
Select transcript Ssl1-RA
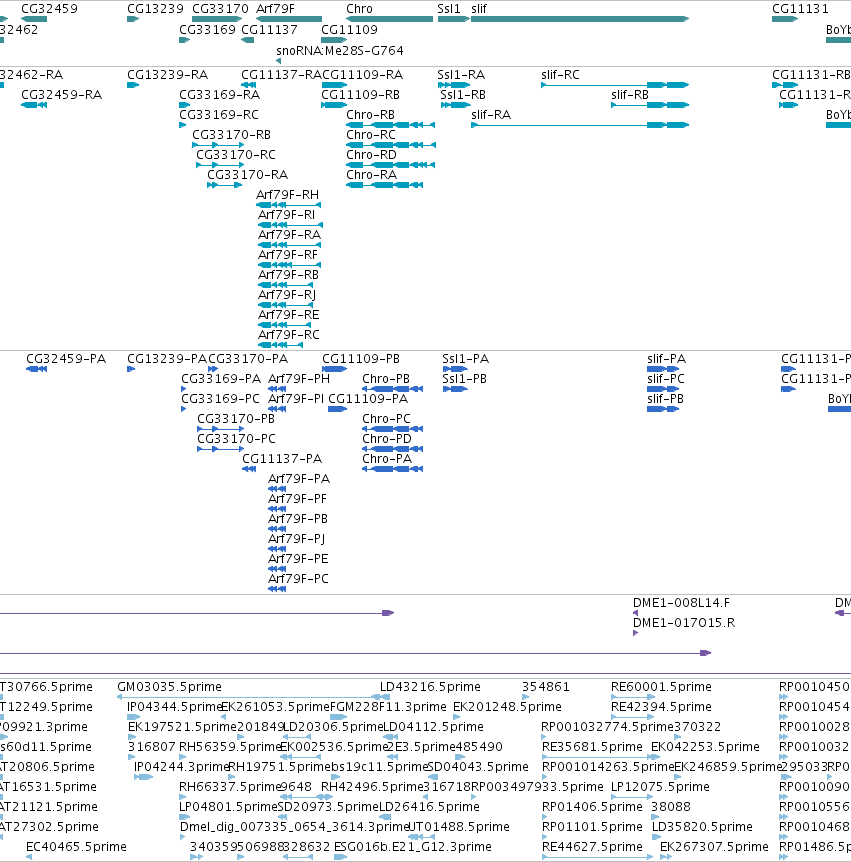tap(461, 75)
